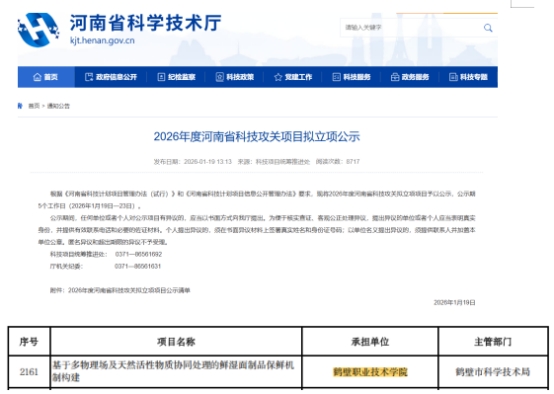Viewport: 554px width, 394px height.
Task: Open the 通知公告 breadcrumb link
Action: point(58,106)
